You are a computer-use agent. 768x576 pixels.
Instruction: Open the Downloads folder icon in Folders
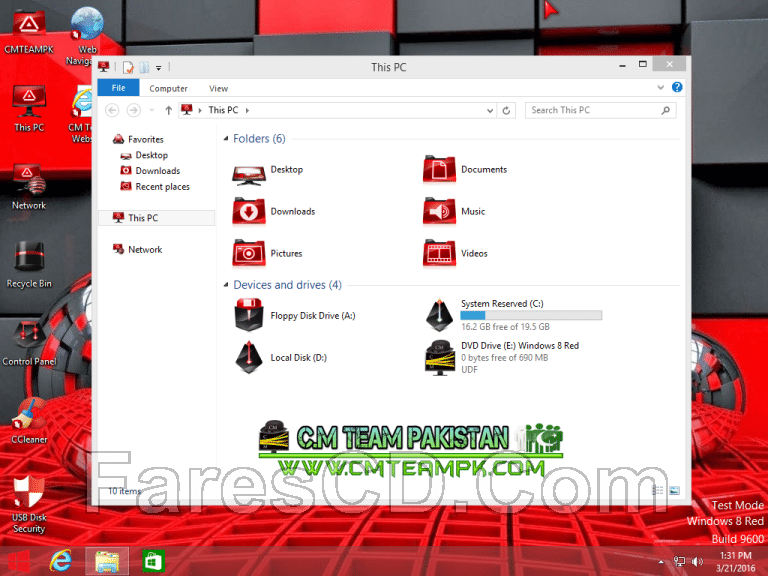pyautogui.click(x=249, y=212)
